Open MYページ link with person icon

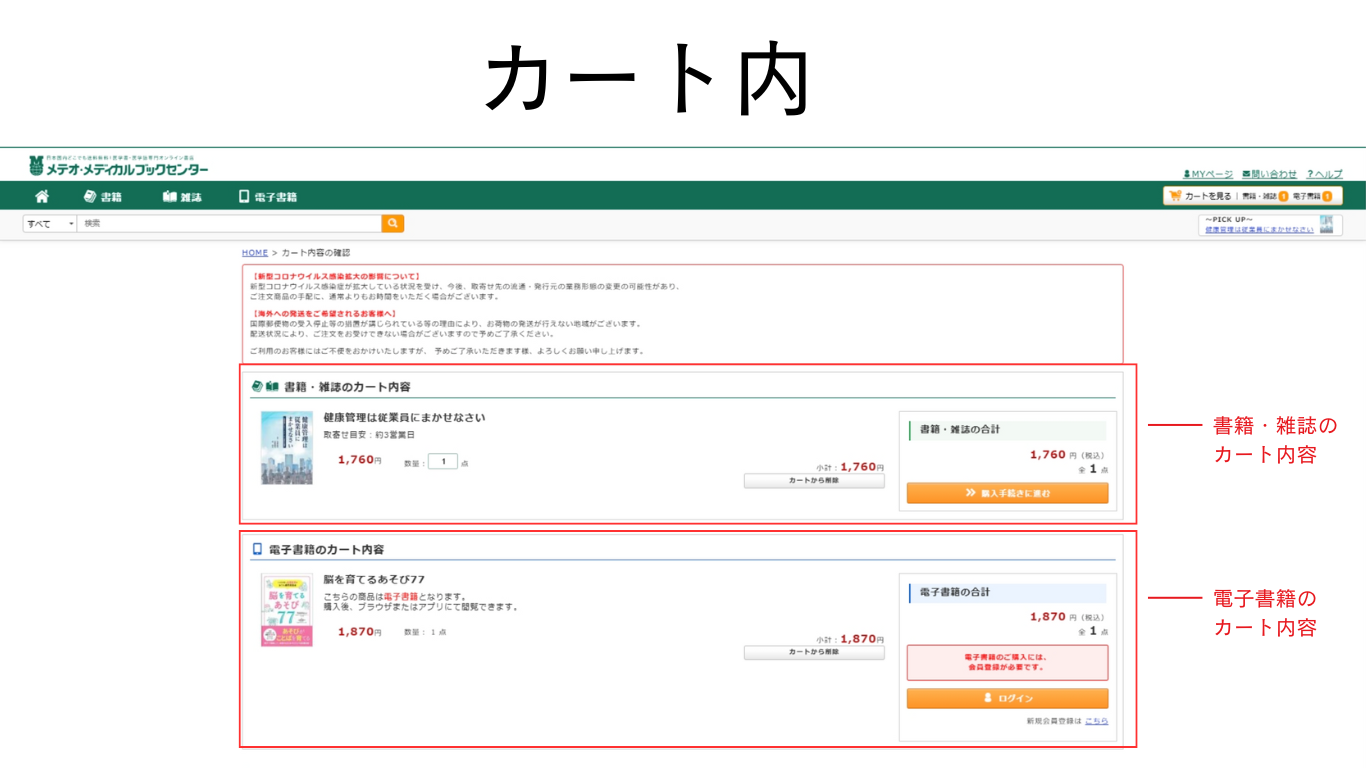point(1208,174)
